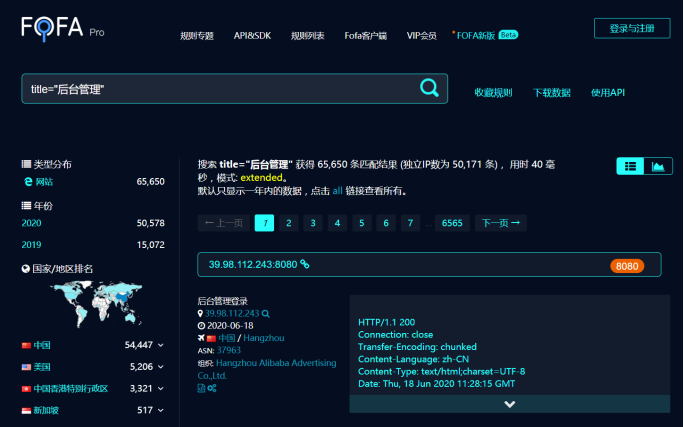Click the 下载数据 link
This screenshot has height=427, width=684.
tap(551, 92)
